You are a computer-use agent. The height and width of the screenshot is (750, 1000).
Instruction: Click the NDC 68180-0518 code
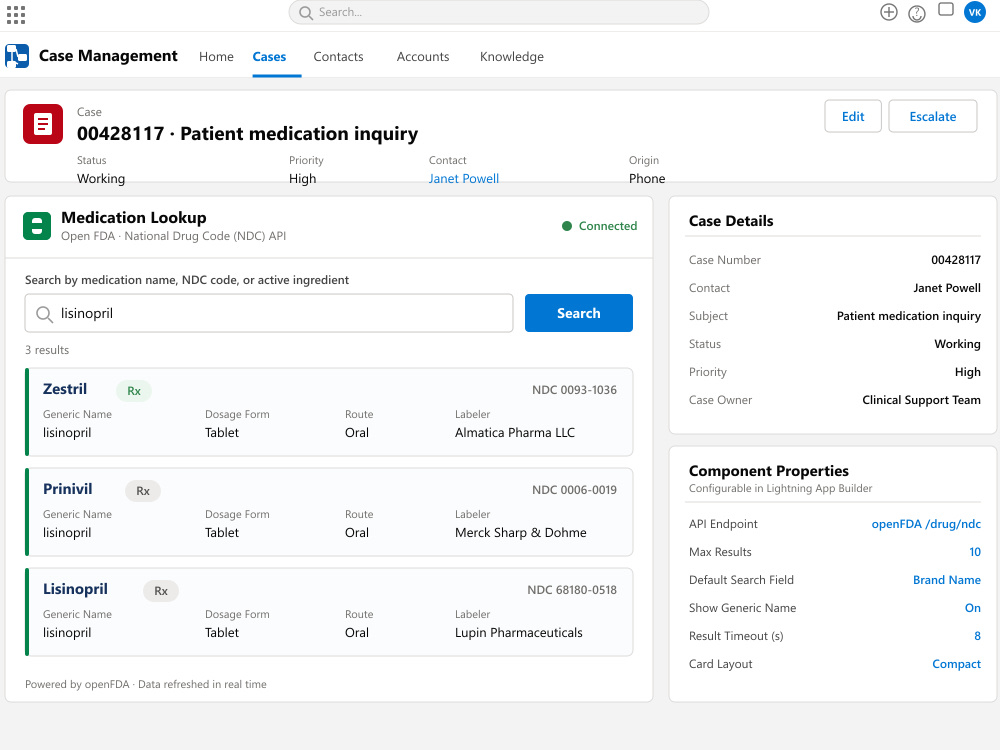coord(571,590)
